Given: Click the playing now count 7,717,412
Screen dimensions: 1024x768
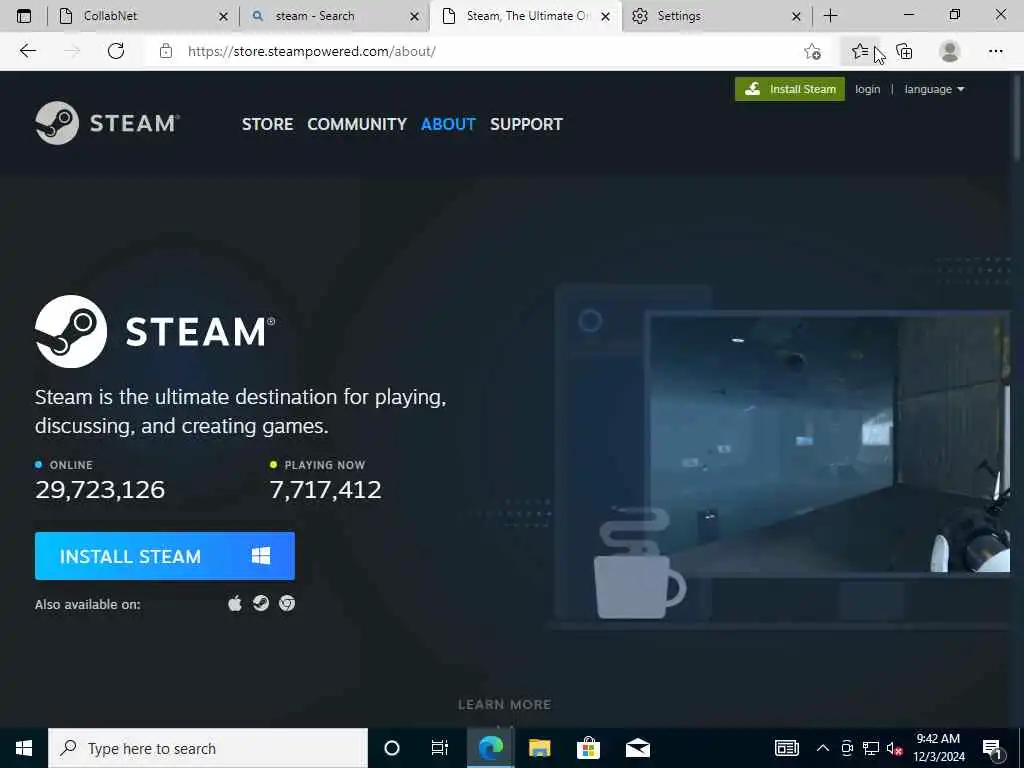Looking at the screenshot, I should point(325,490).
